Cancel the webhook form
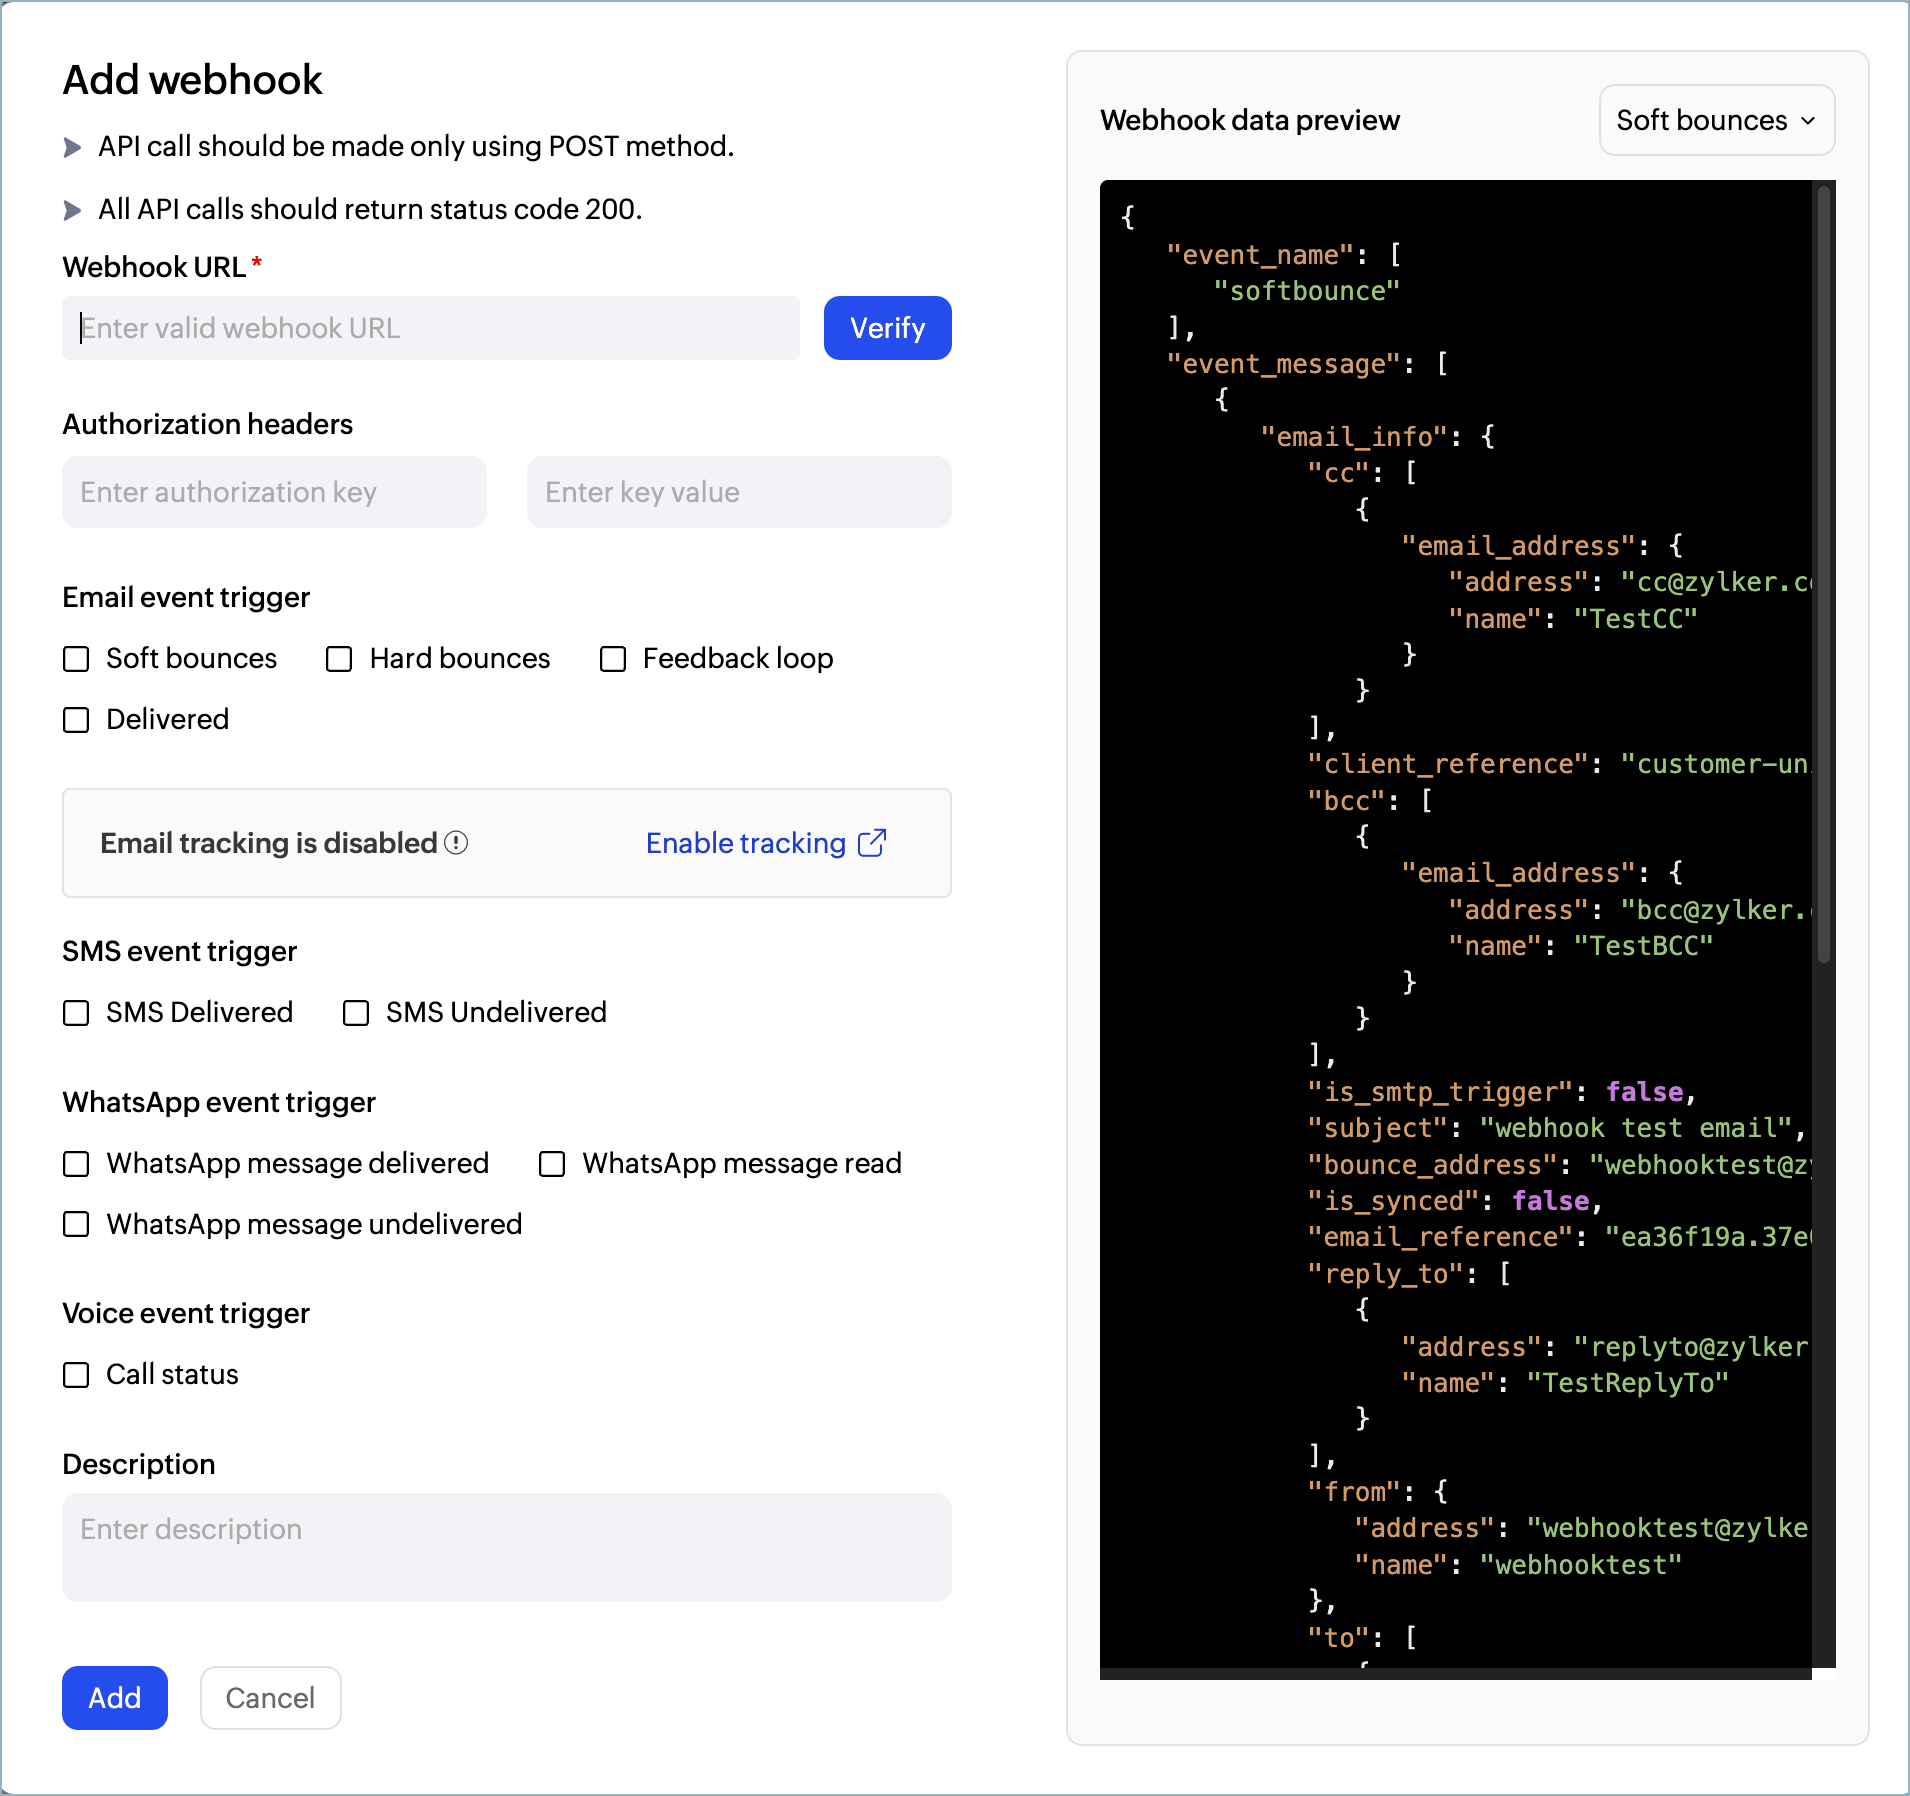 tap(270, 1698)
